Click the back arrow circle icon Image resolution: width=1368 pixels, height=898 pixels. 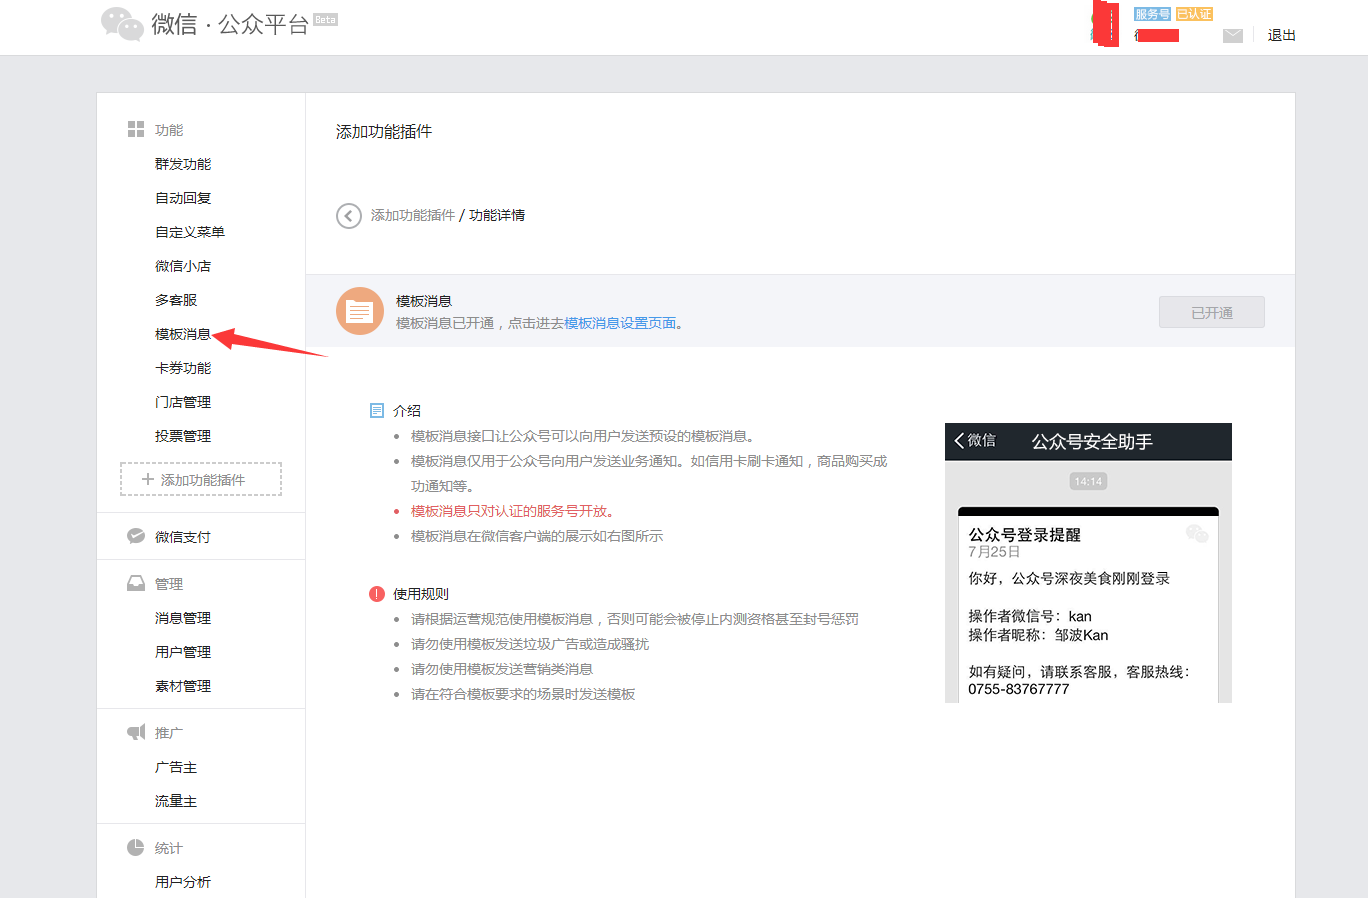[348, 215]
